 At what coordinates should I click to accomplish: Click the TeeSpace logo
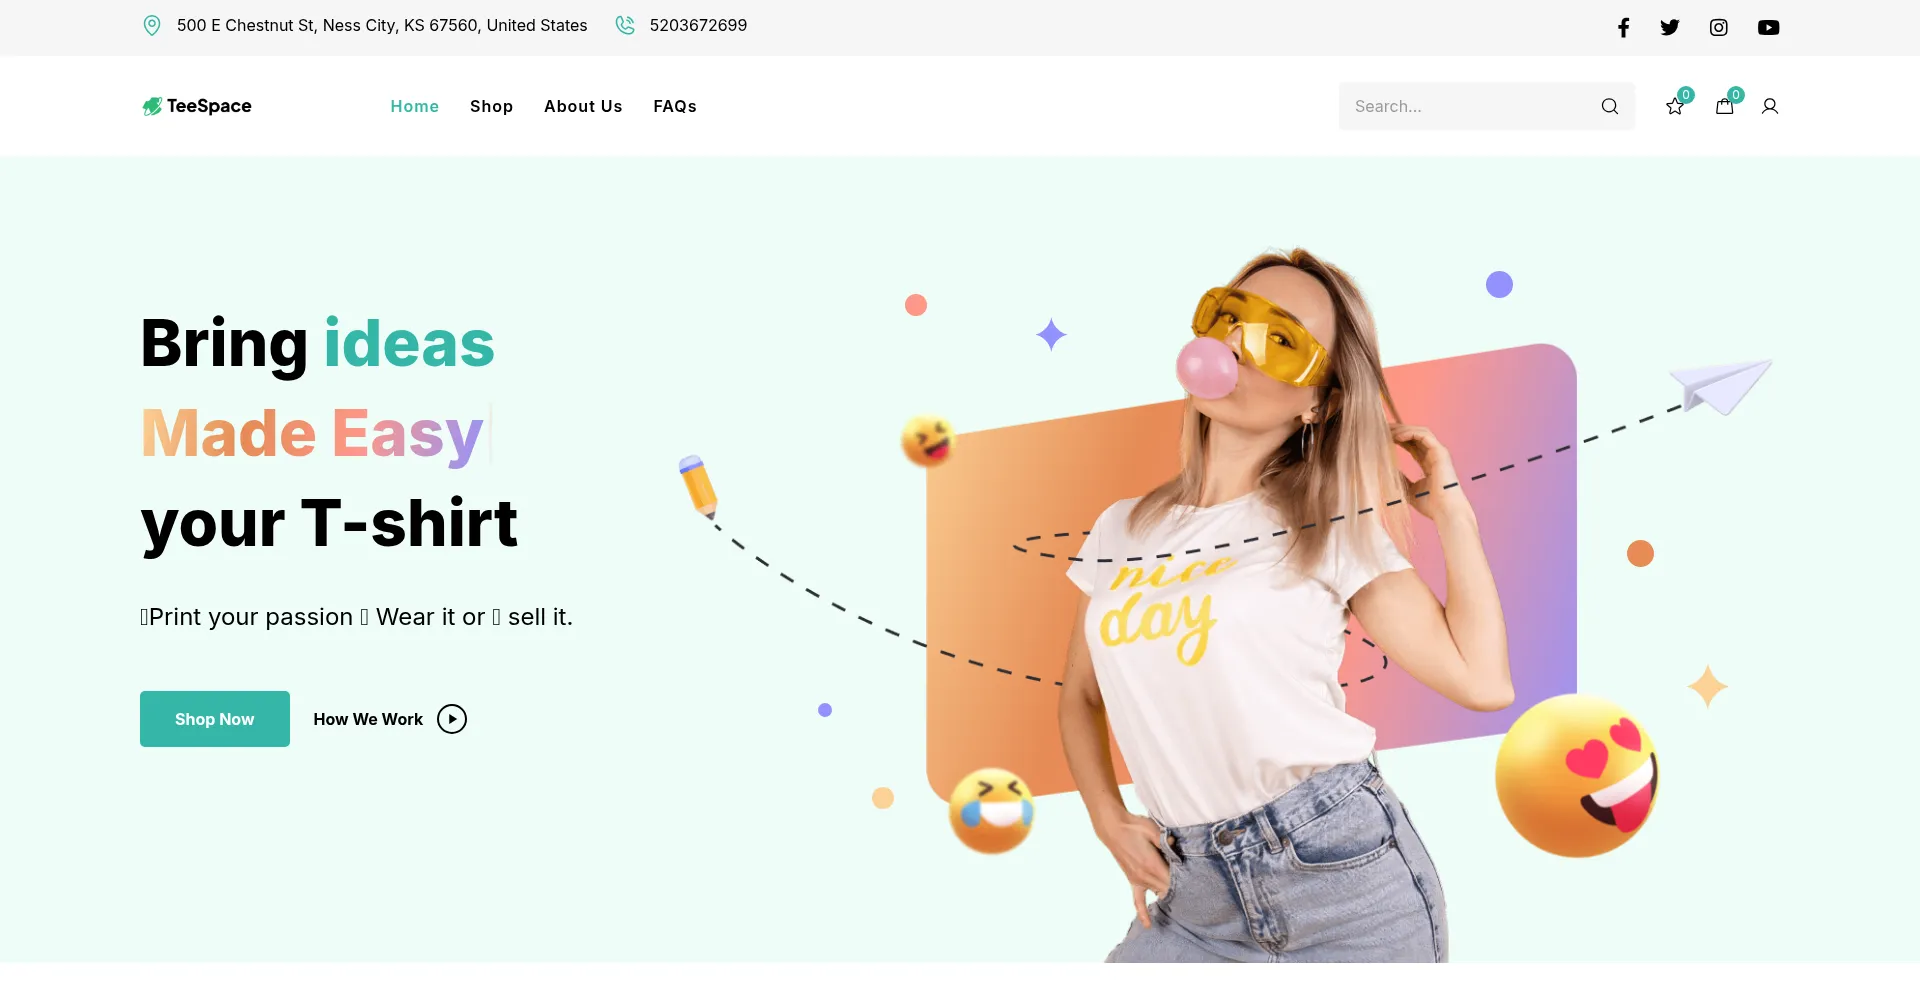tap(197, 106)
